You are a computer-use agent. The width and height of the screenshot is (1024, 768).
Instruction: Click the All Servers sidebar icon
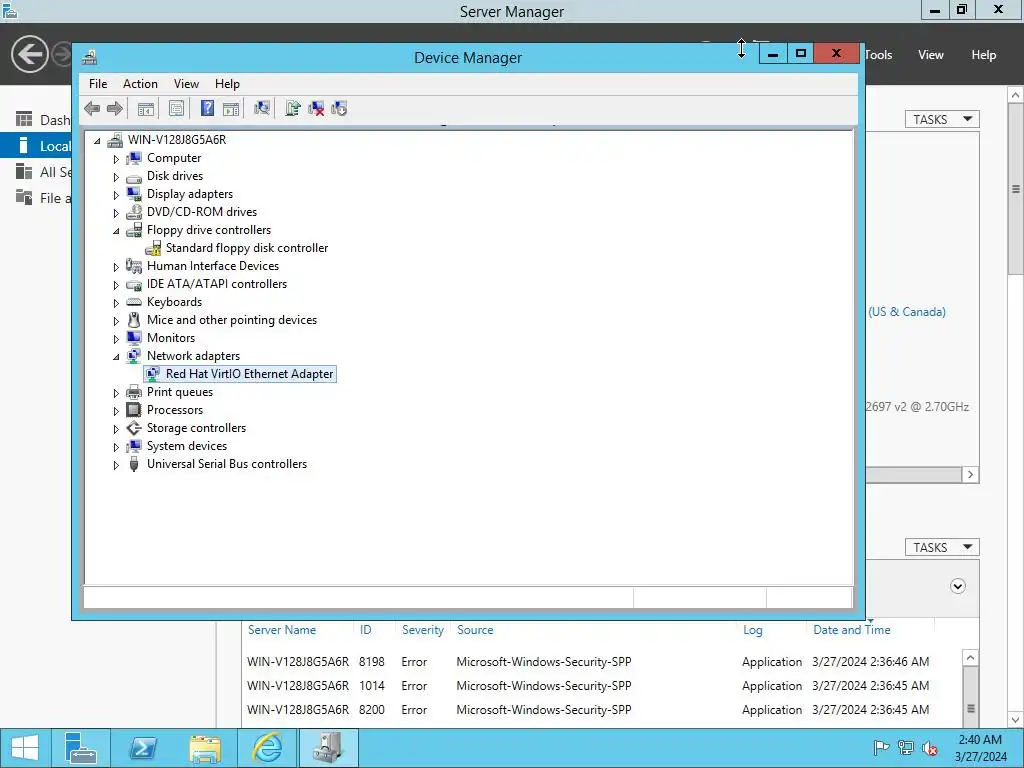(x=24, y=172)
